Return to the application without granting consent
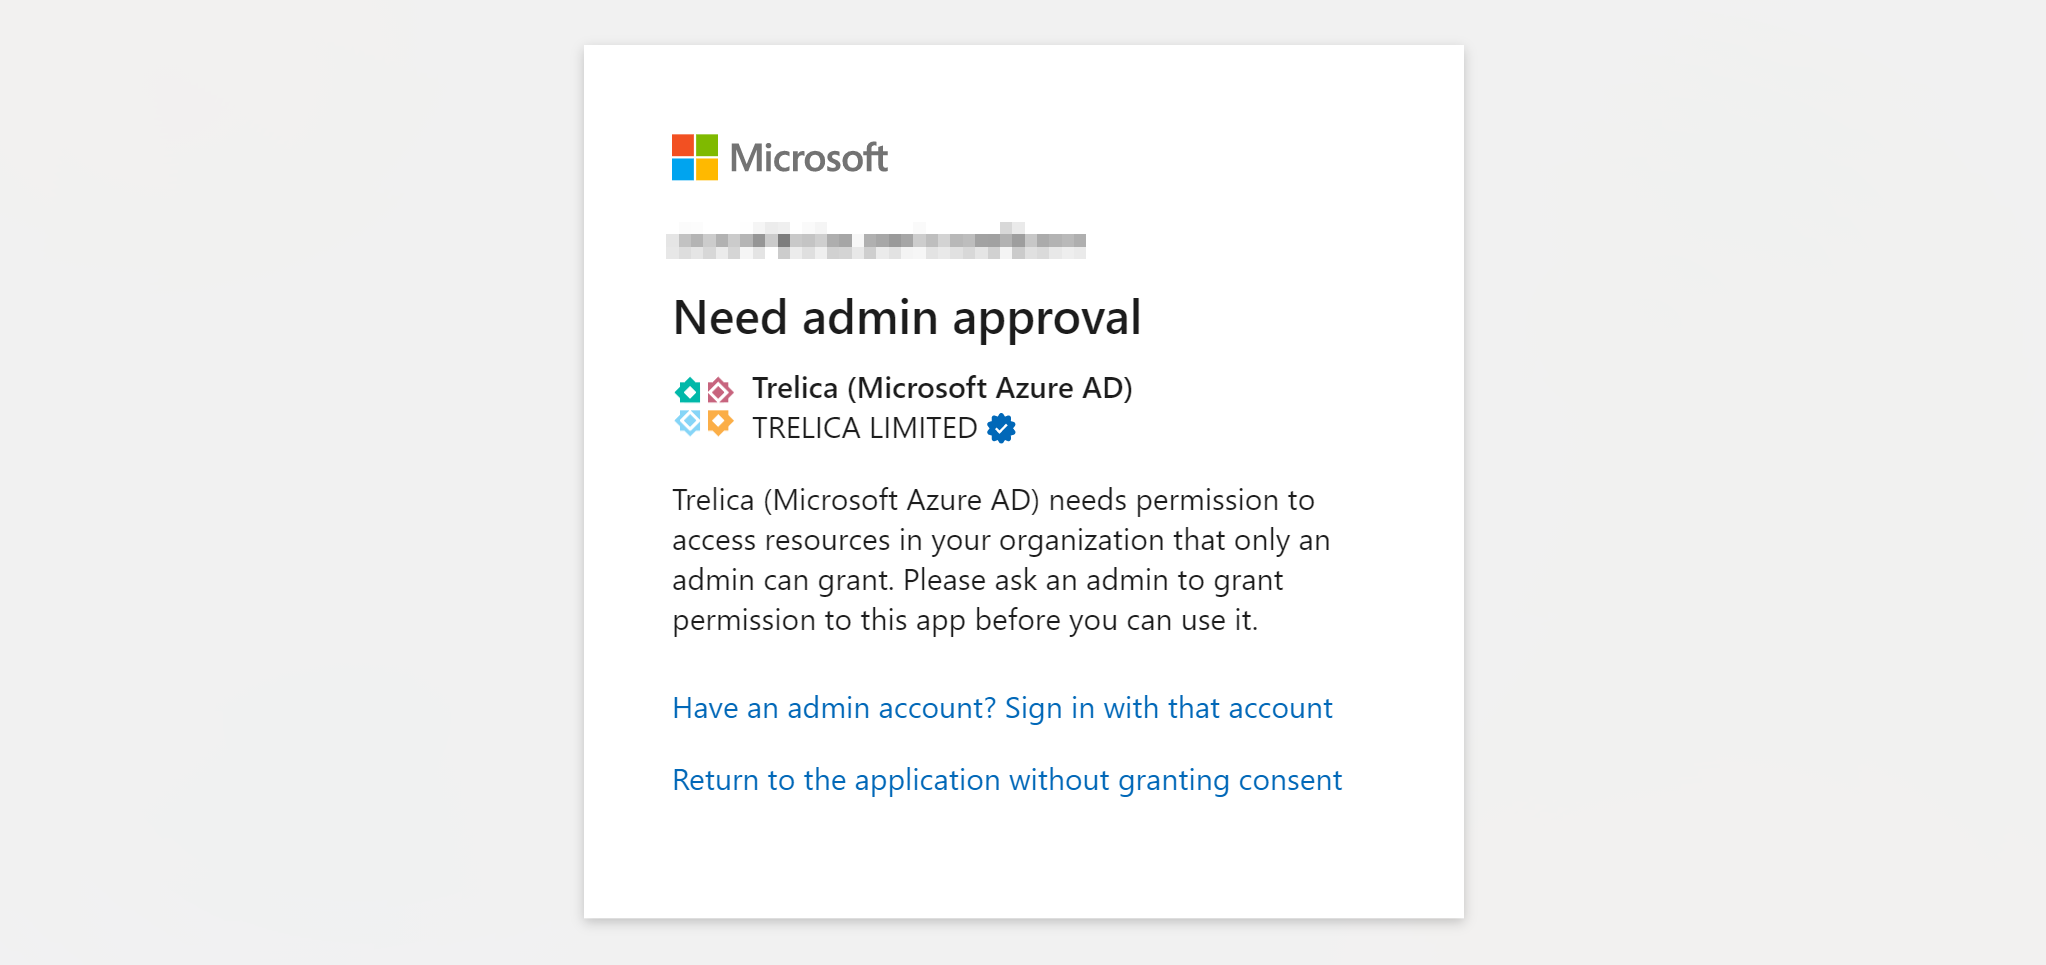The height and width of the screenshot is (965, 2046). coord(1007,780)
